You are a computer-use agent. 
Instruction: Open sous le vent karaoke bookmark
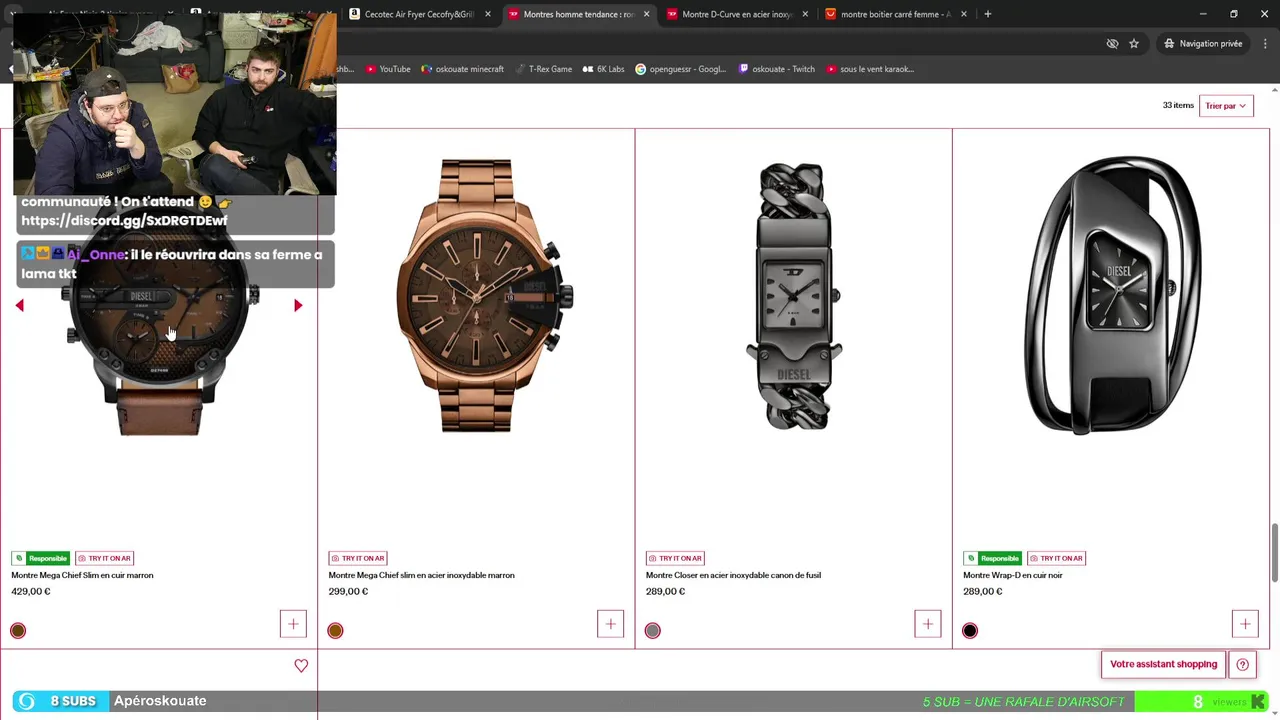tap(870, 69)
